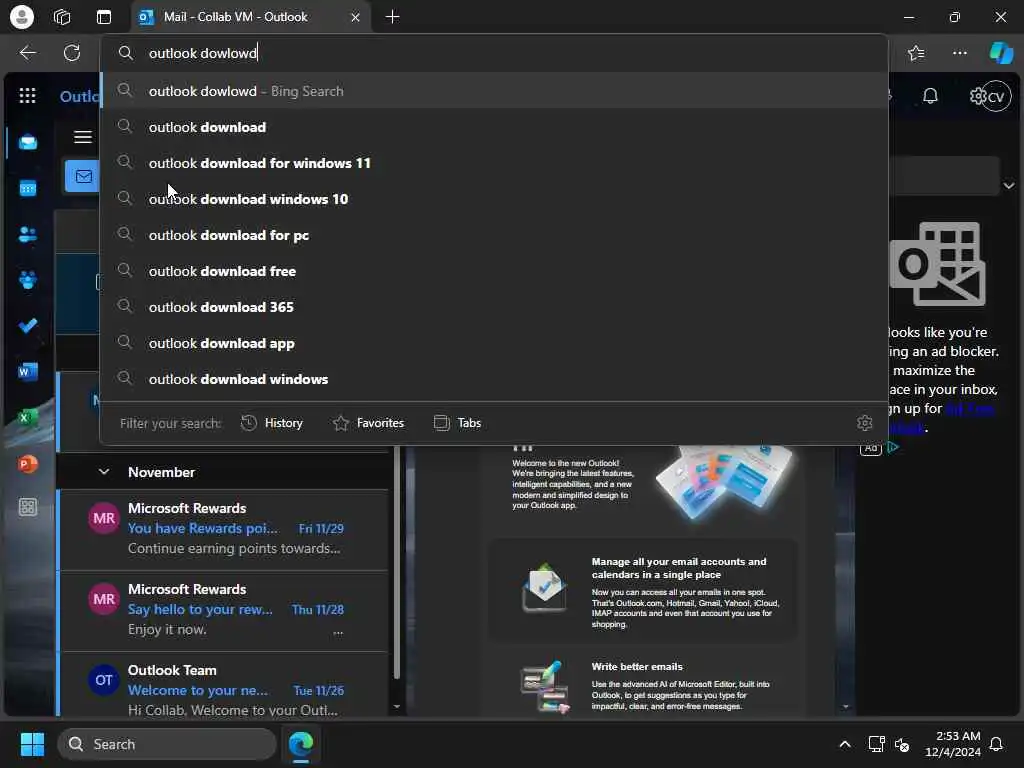Choose 'outlook download windows 10' suggestion
The width and height of the screenshot is (1024, 768).
tap(494, 199)
